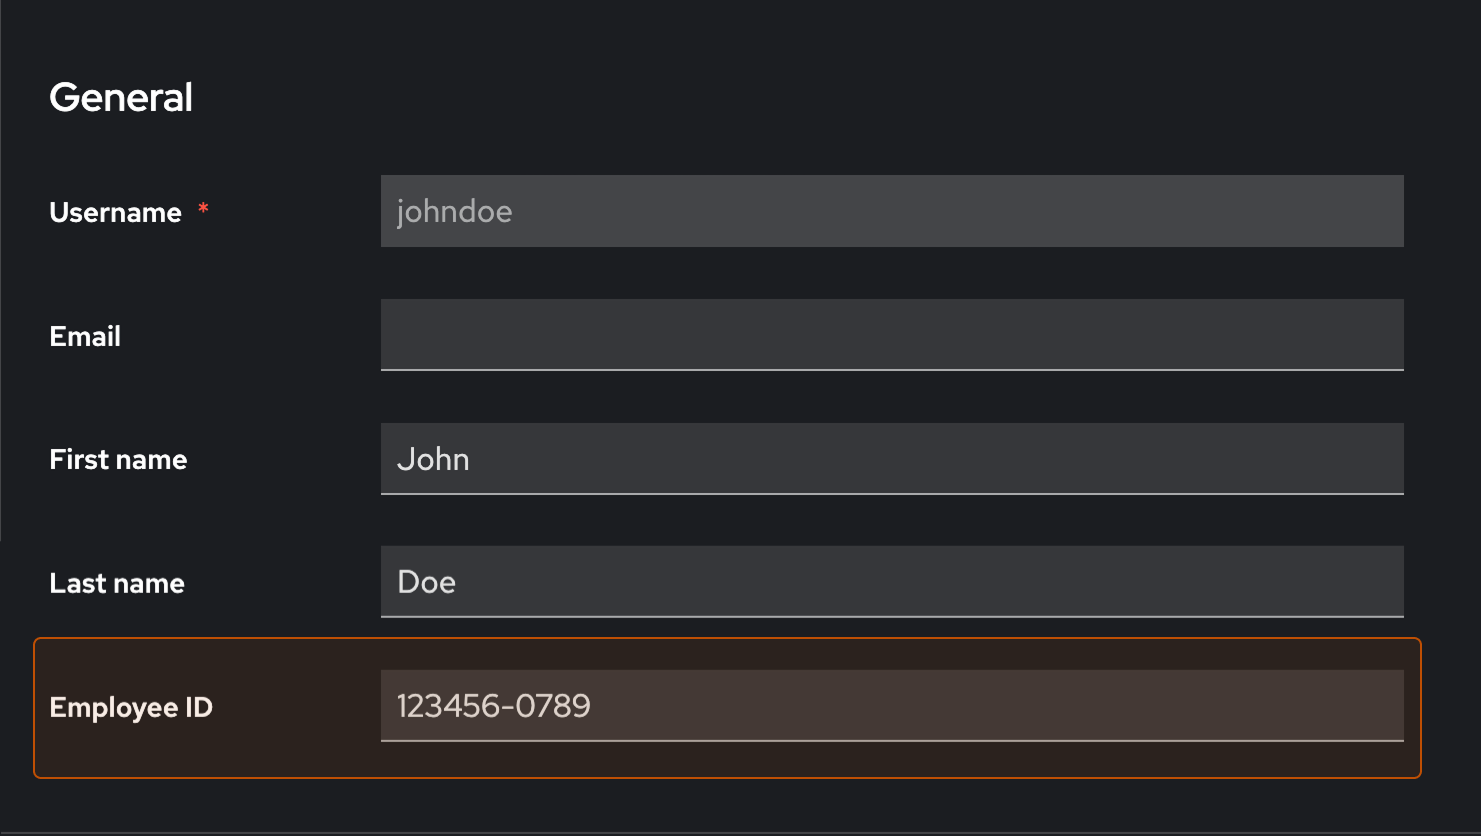
Task: Click the Email field label
Action: [84, 336]
